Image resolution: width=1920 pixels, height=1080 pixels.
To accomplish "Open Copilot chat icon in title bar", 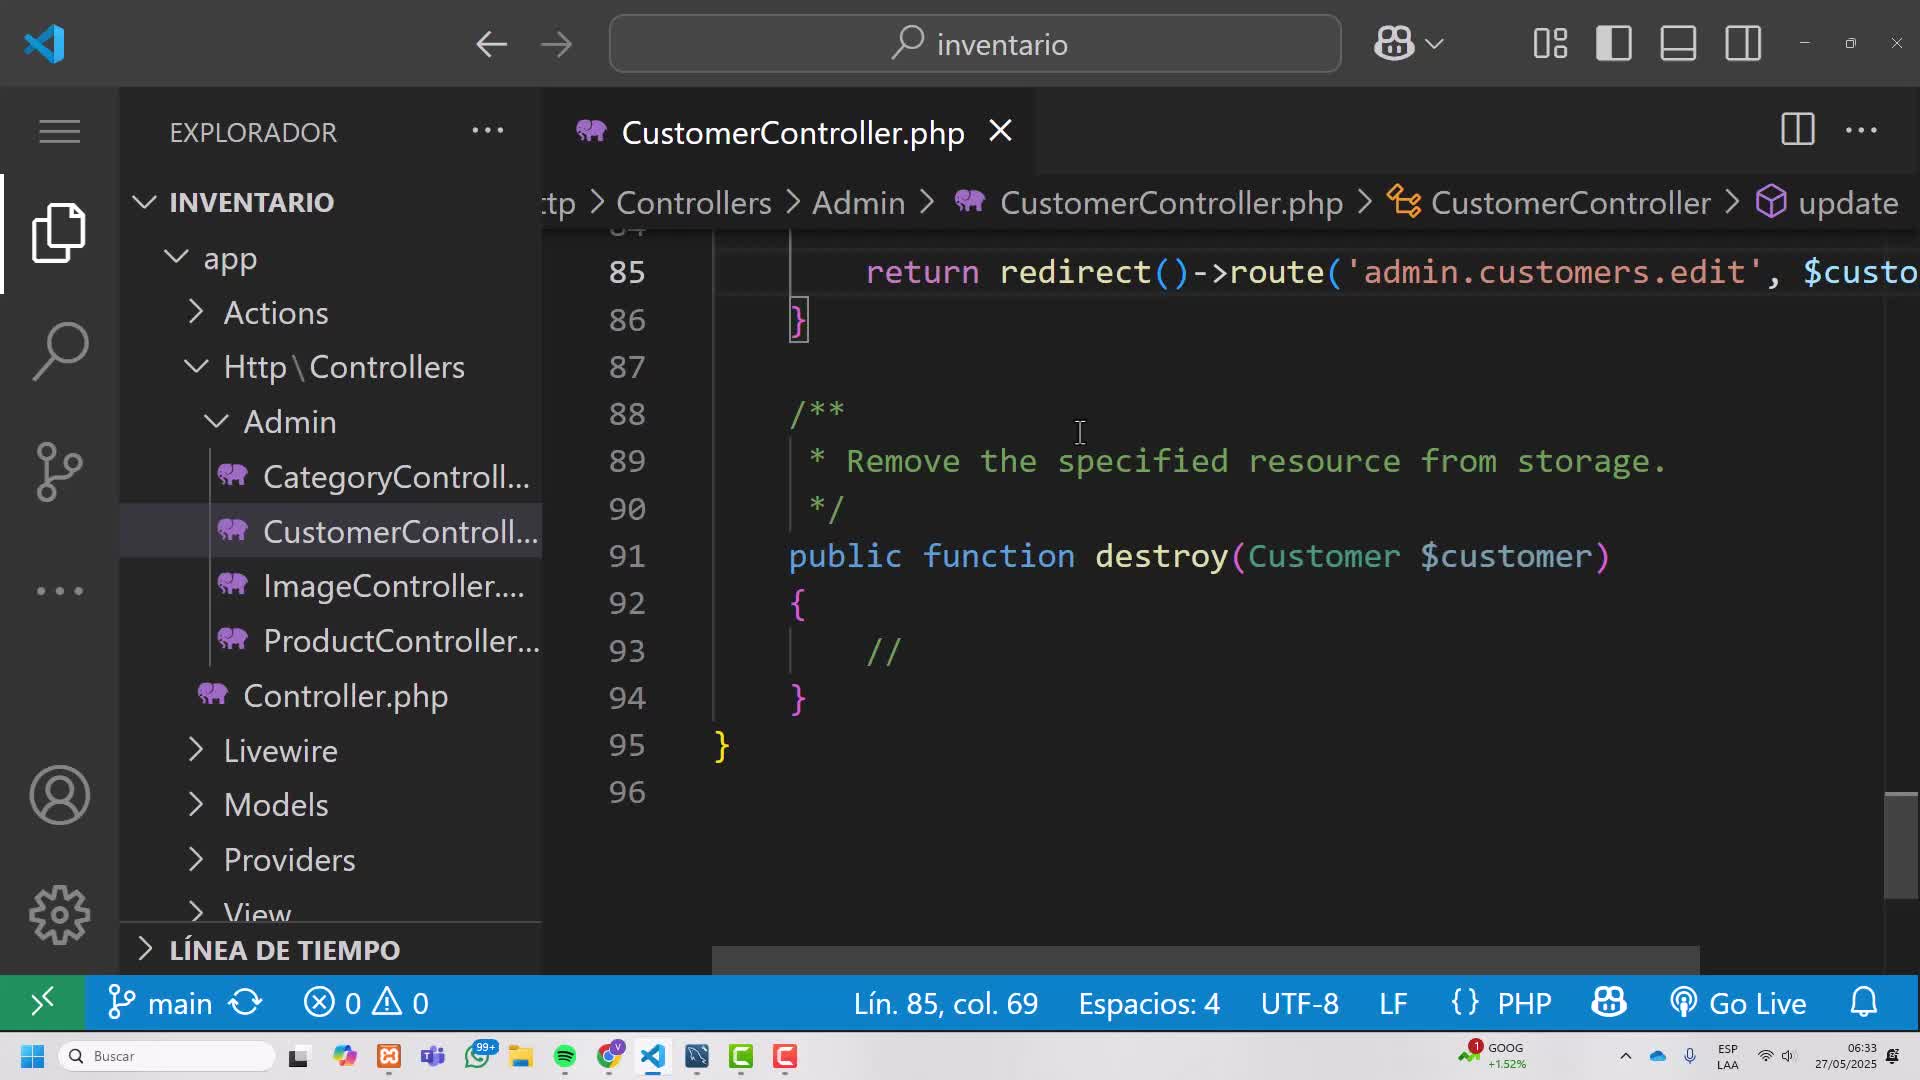I will [x=1393, y=44].
